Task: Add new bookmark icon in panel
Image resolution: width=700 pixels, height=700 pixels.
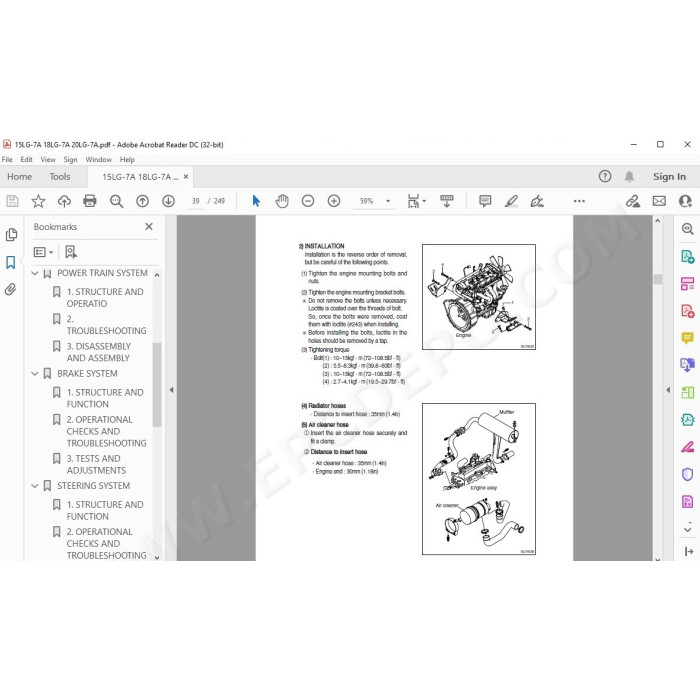Action: 71,252
